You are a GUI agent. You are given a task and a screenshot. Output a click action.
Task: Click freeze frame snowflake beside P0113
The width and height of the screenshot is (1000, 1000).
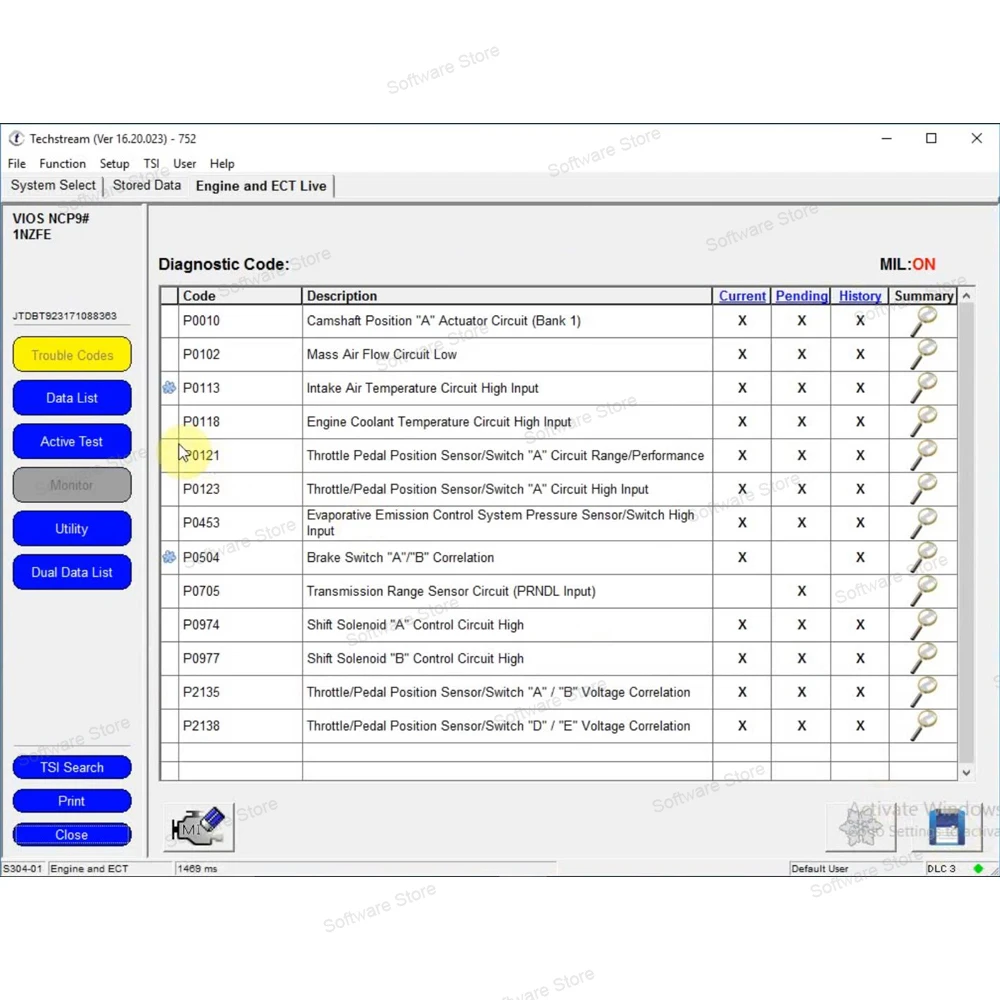pos(169,388)
